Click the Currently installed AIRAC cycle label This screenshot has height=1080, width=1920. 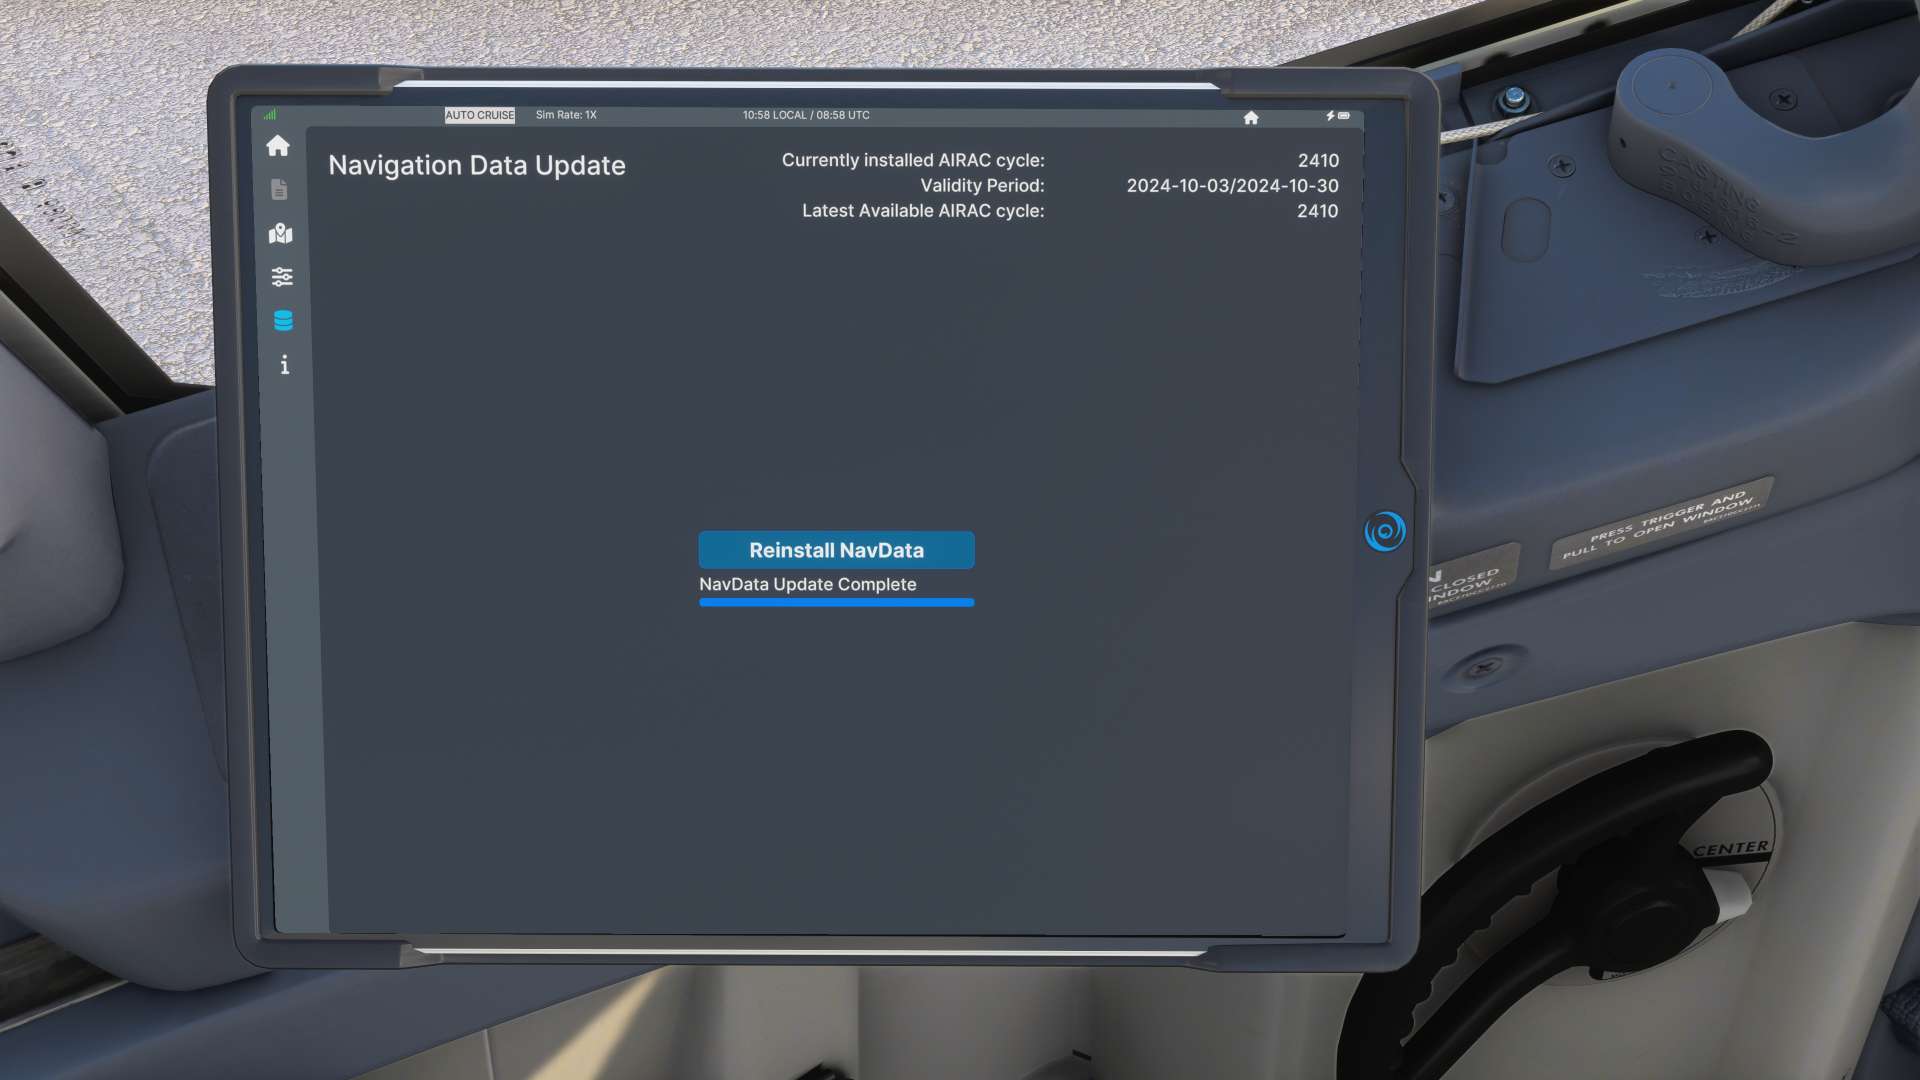click(913, 160)
